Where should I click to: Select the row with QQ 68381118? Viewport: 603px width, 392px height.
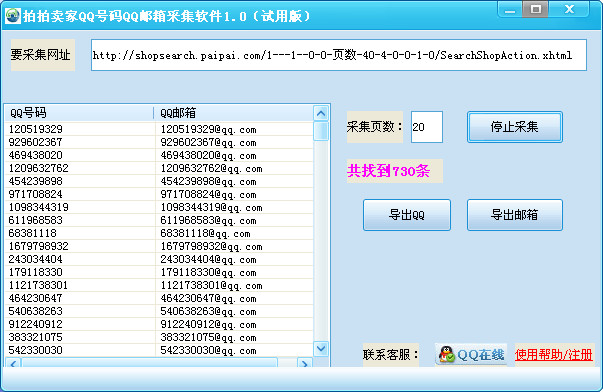pos(159,233)
